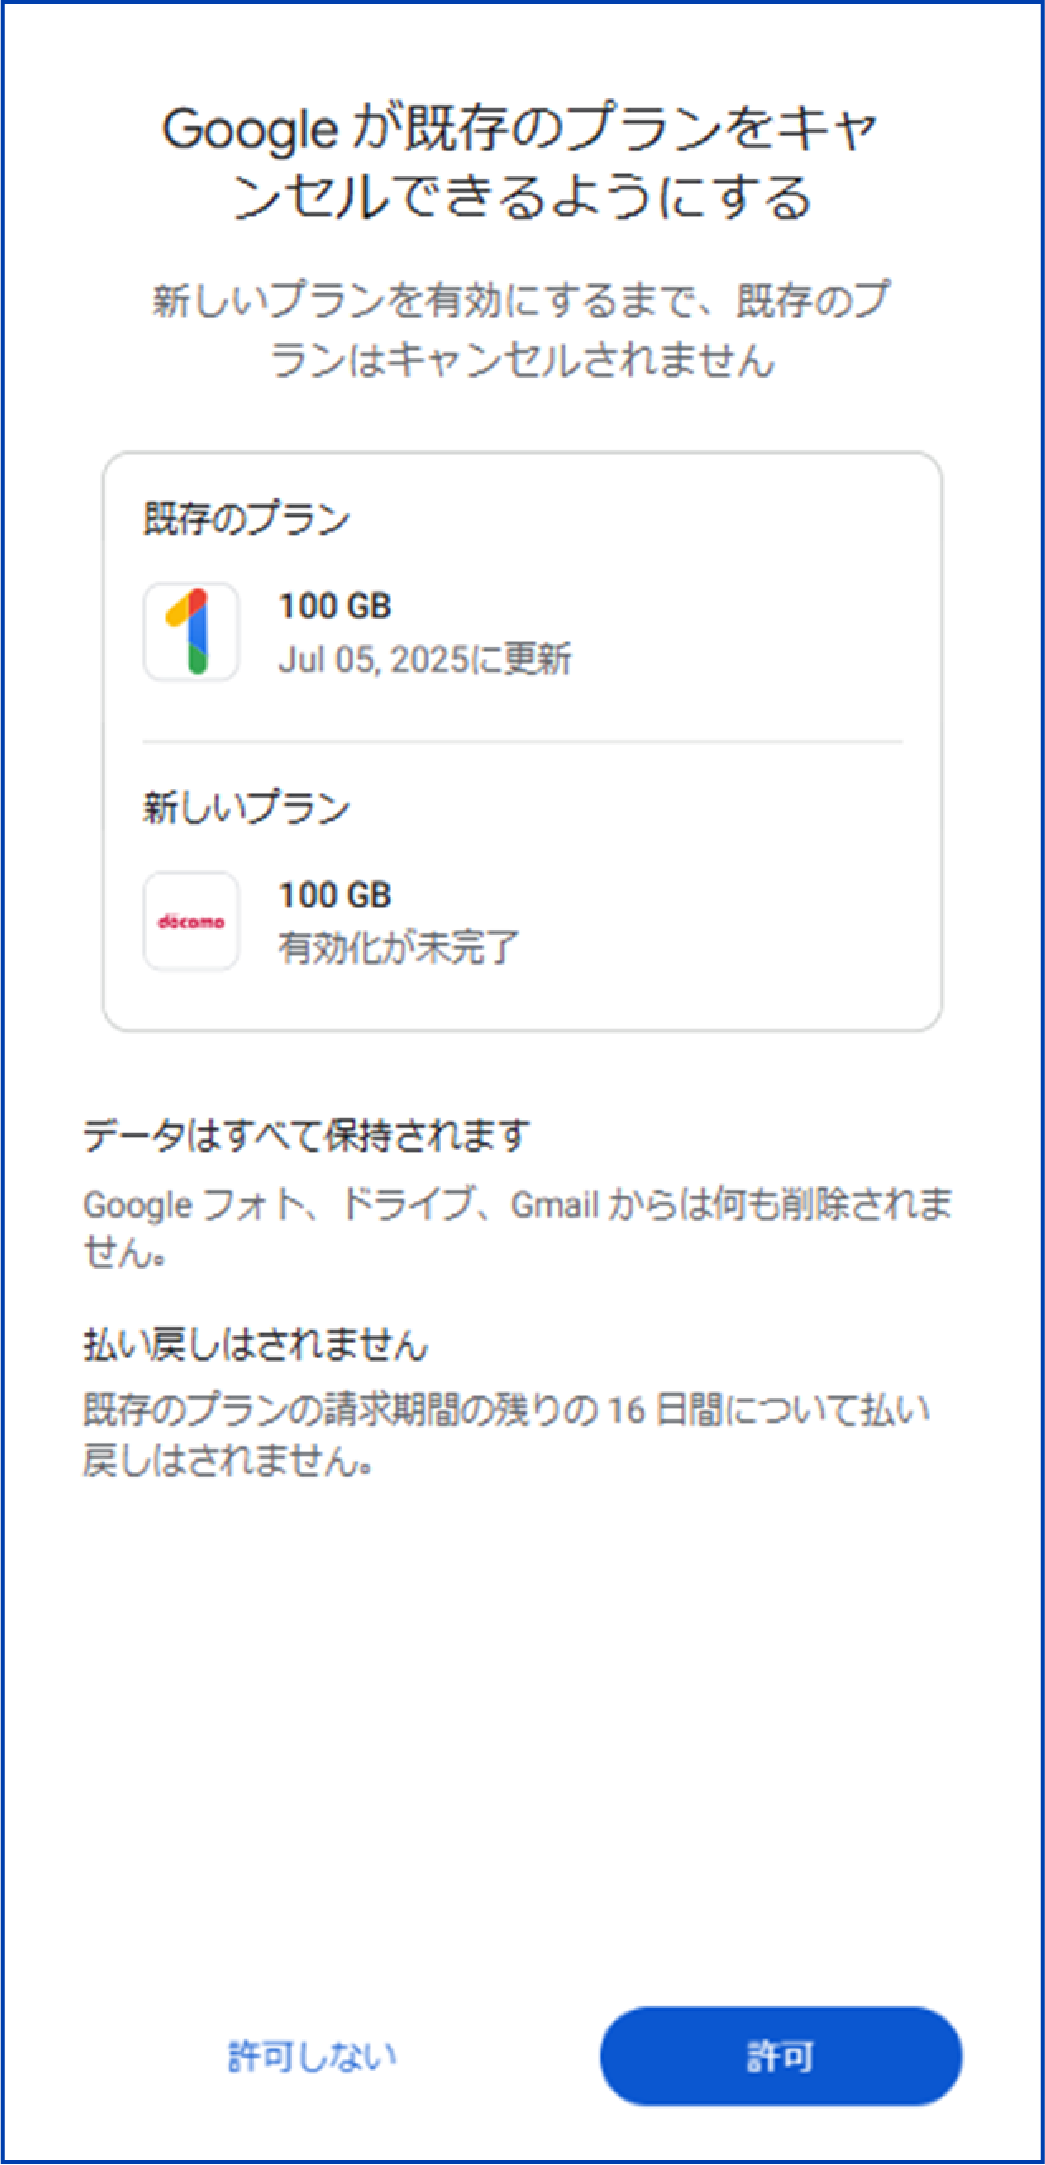Click the 16 日間 refund notice text

(507, 1435)
